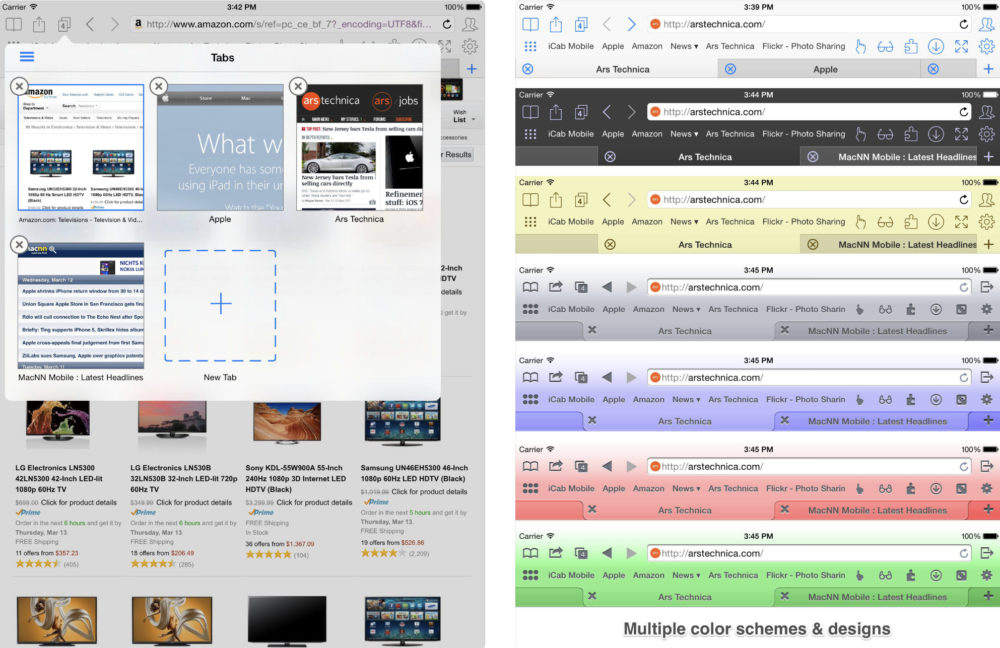
Task: Expand News dropdown in purple scheme
Action: click(686, 399)
